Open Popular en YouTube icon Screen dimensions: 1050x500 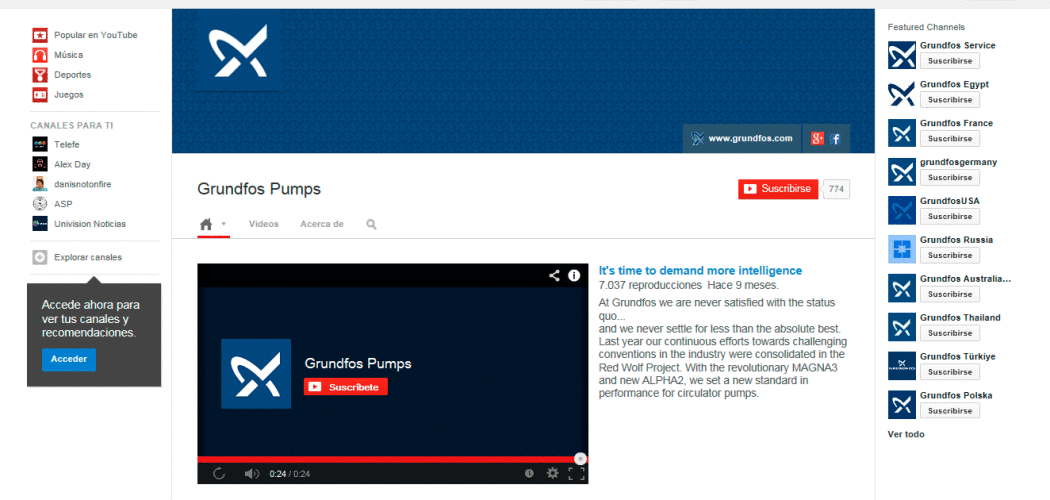40,35
